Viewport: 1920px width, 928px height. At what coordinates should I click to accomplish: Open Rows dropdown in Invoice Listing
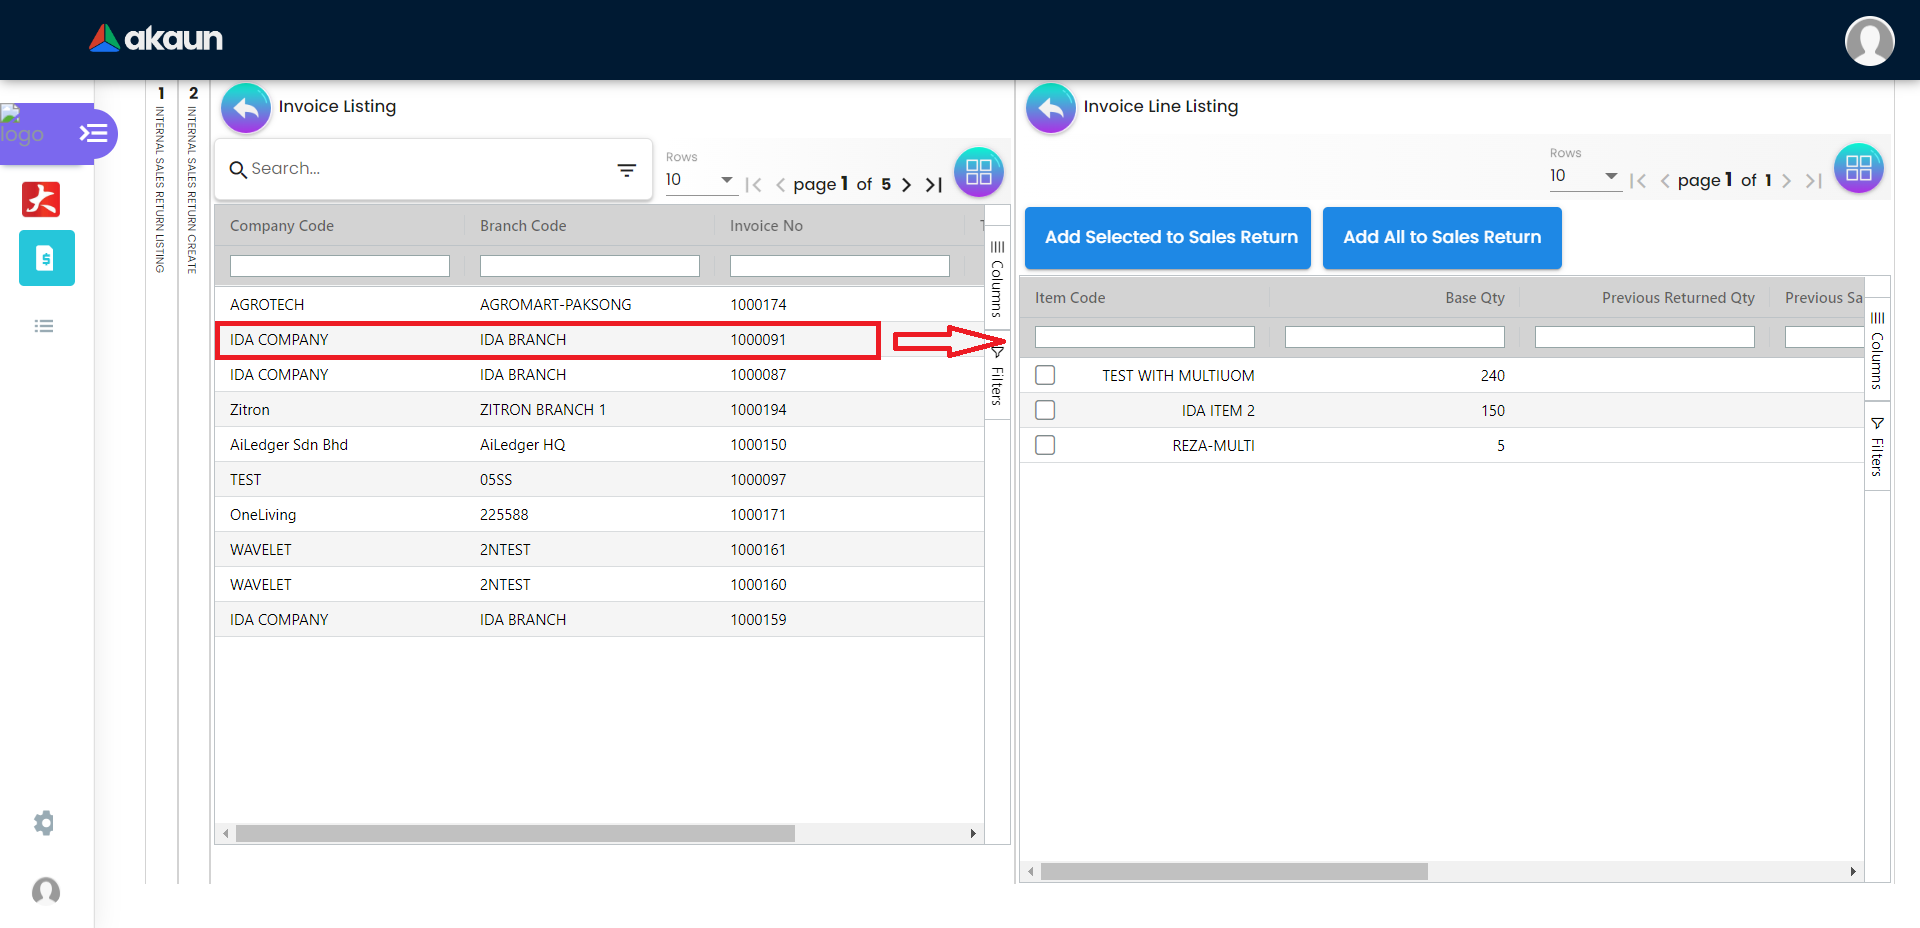pos(700,180)
